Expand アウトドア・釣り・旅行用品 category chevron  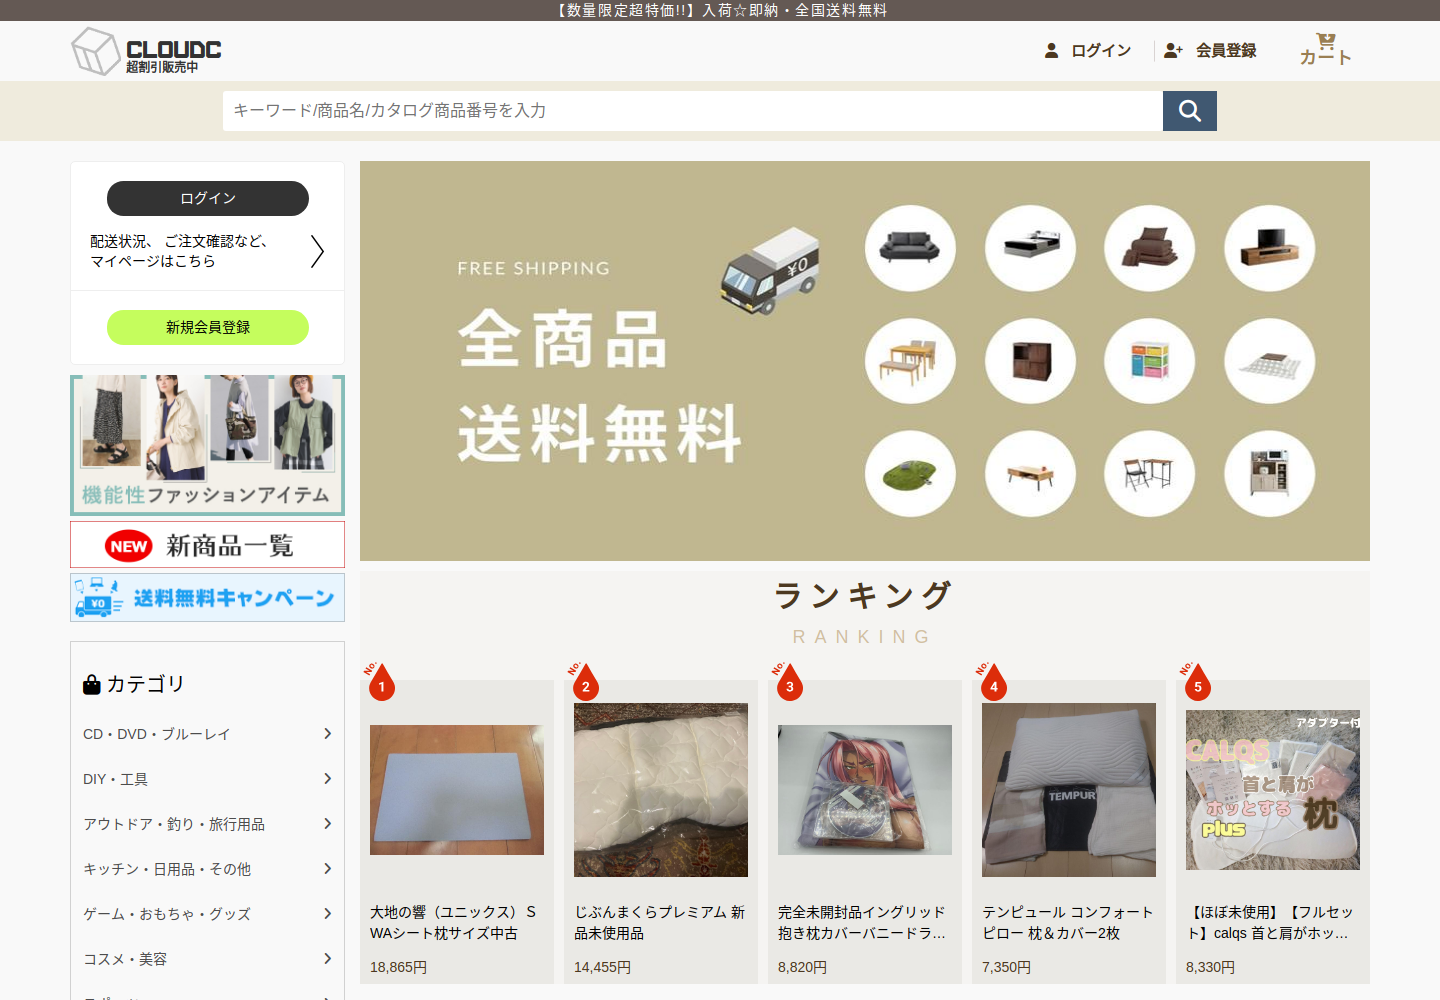pos(327,824)
